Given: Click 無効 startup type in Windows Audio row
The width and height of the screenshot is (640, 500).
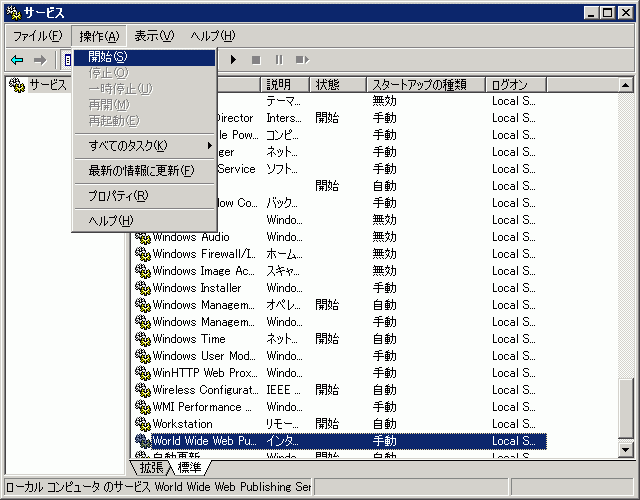Looking at the screenshot, I should 384,237.
